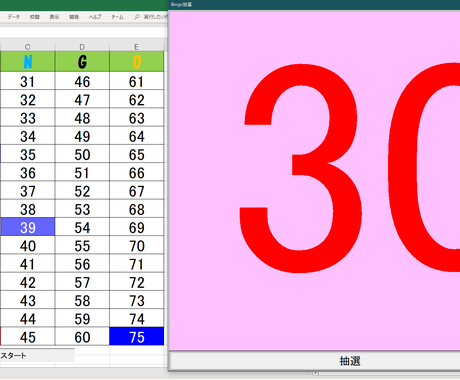Select the highlighted cell 39

click(28, 228)
